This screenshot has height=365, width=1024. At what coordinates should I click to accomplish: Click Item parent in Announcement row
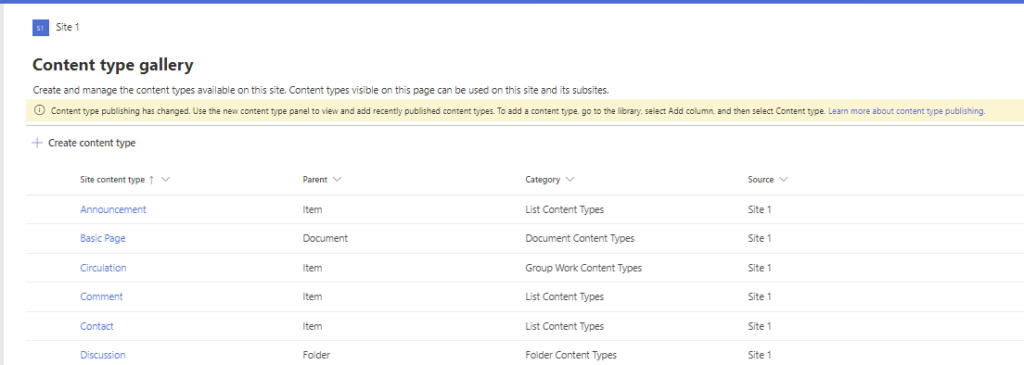(312, 210)
